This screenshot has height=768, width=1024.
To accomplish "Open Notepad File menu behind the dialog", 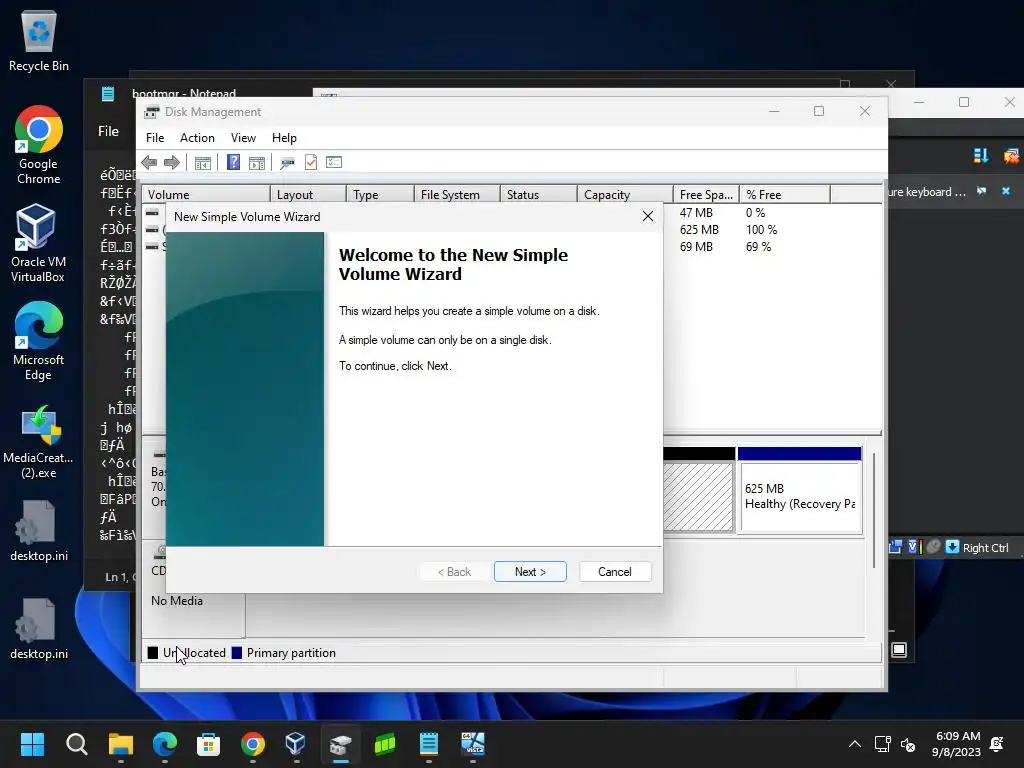I will click(108, 131).
